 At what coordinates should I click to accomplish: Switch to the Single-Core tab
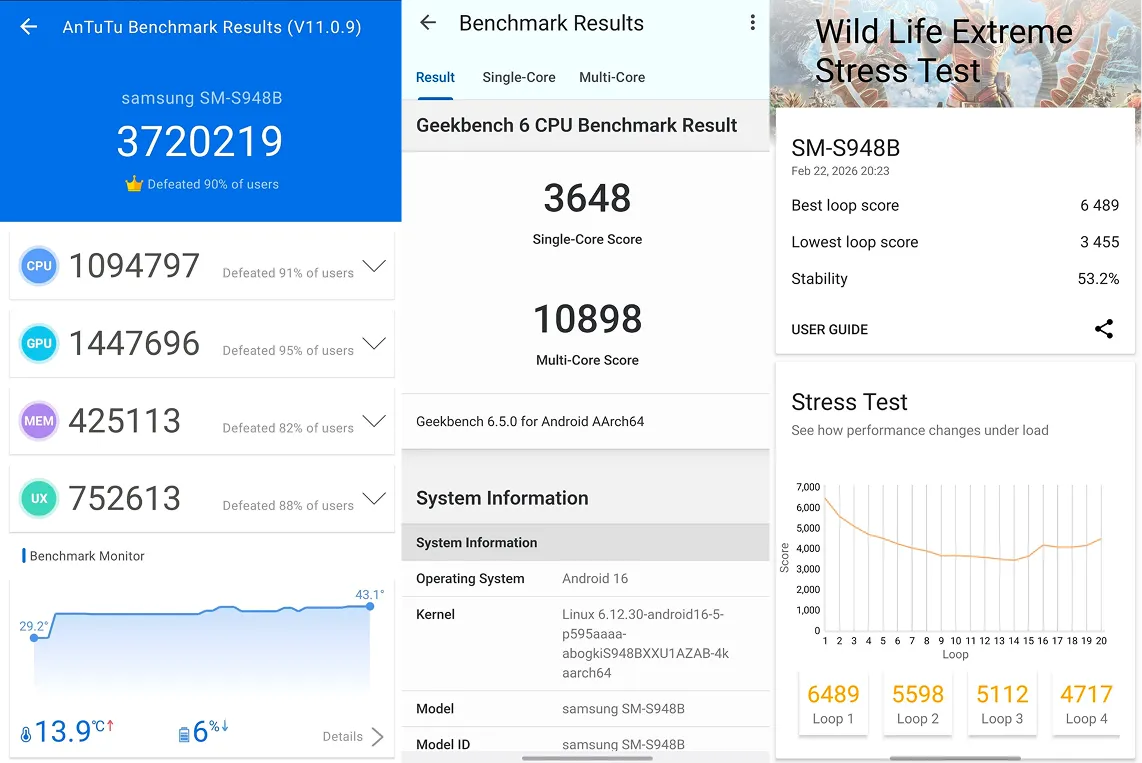pos(519,77)
